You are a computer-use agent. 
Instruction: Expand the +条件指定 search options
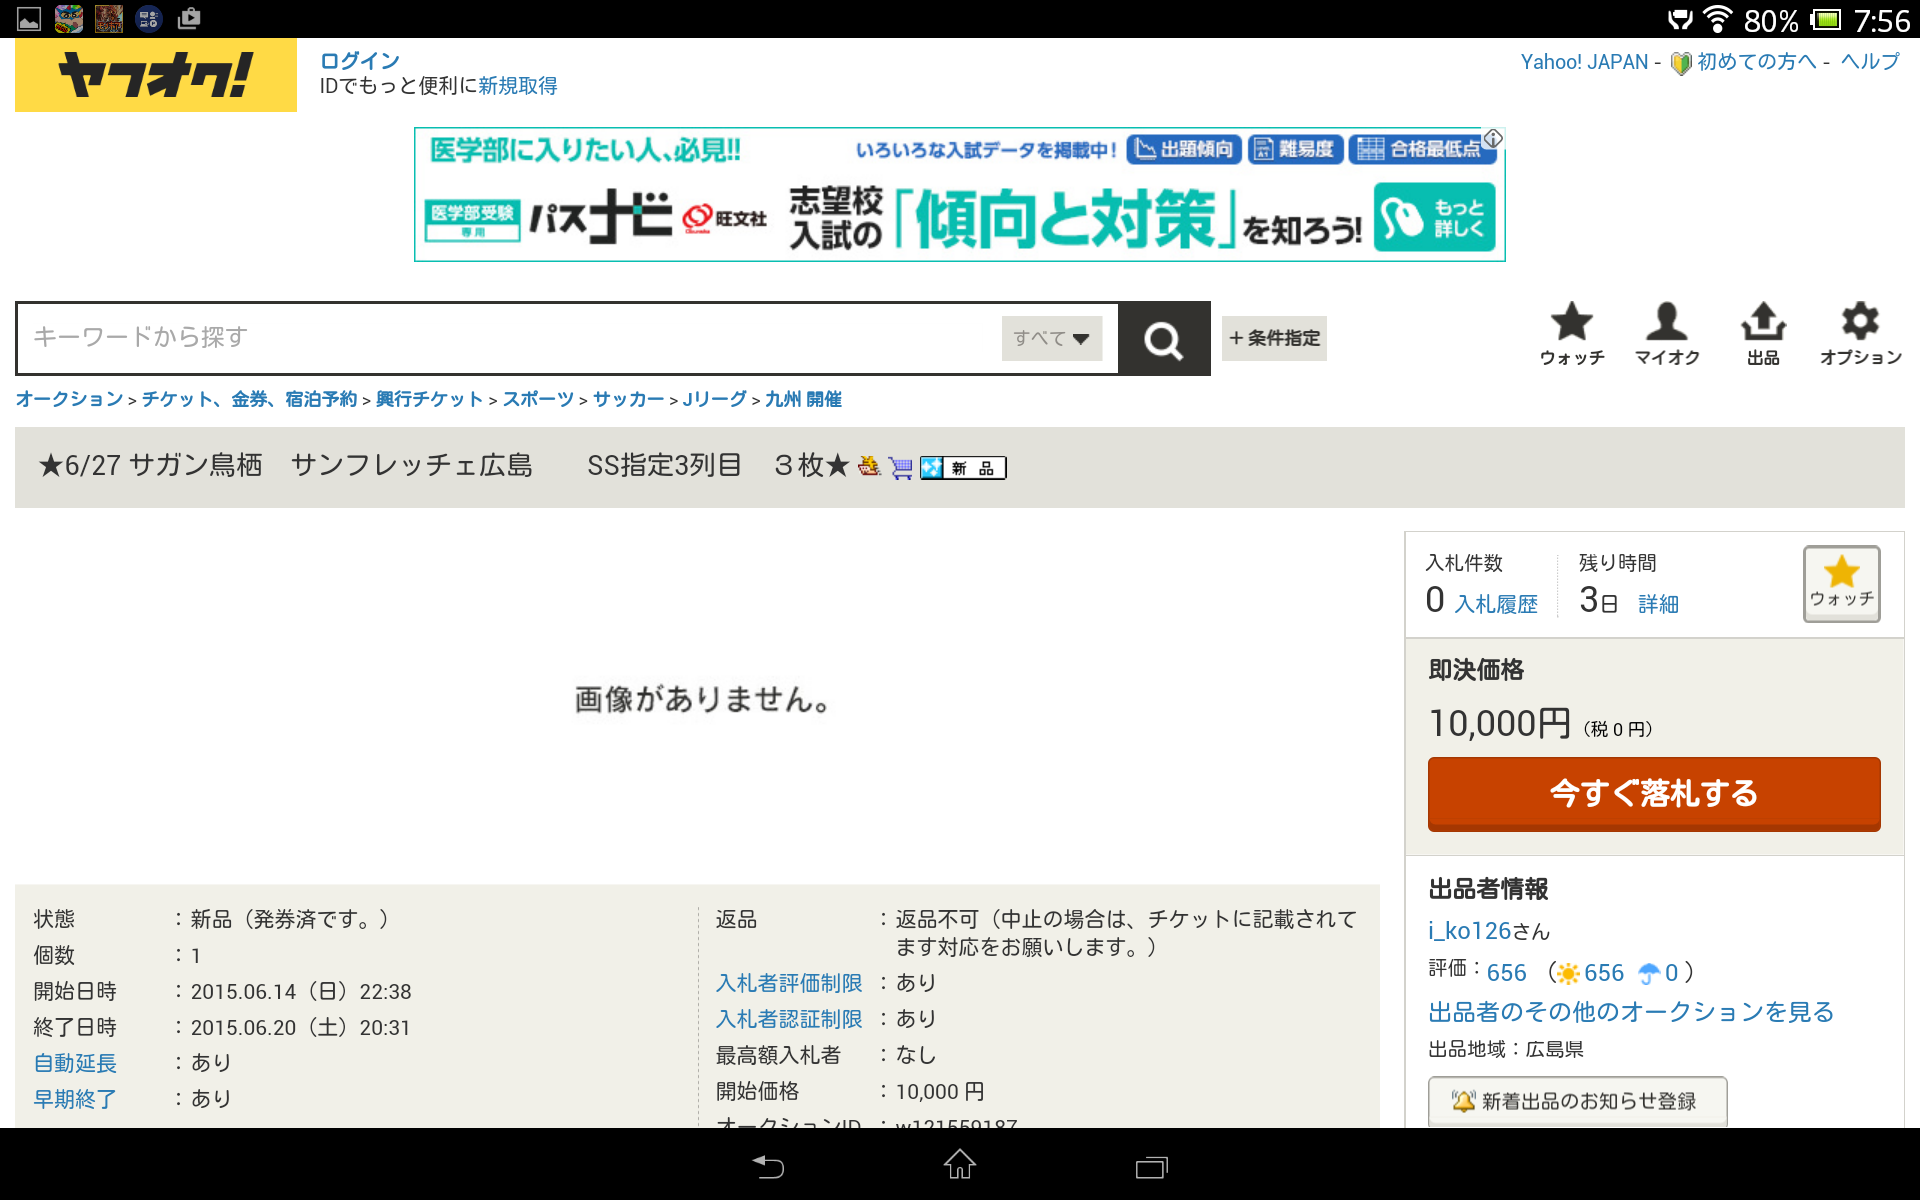[1274, 338]
